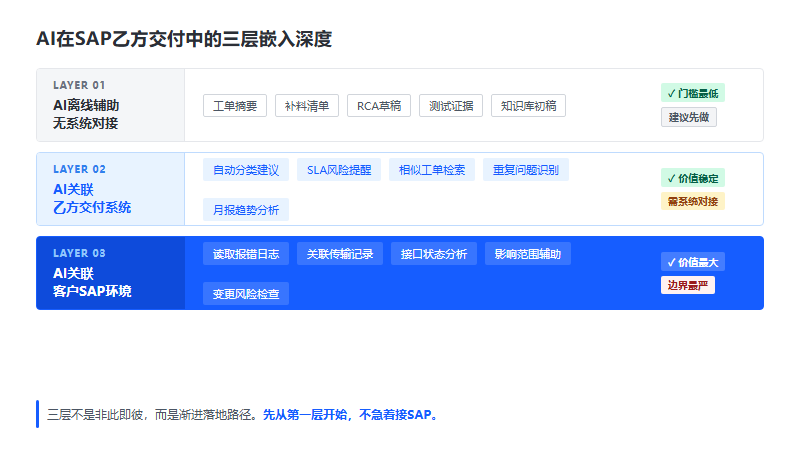Click the '✓ 门槛最低' badge
Viewport: 800px width, 450px height.
pos(693,93)
